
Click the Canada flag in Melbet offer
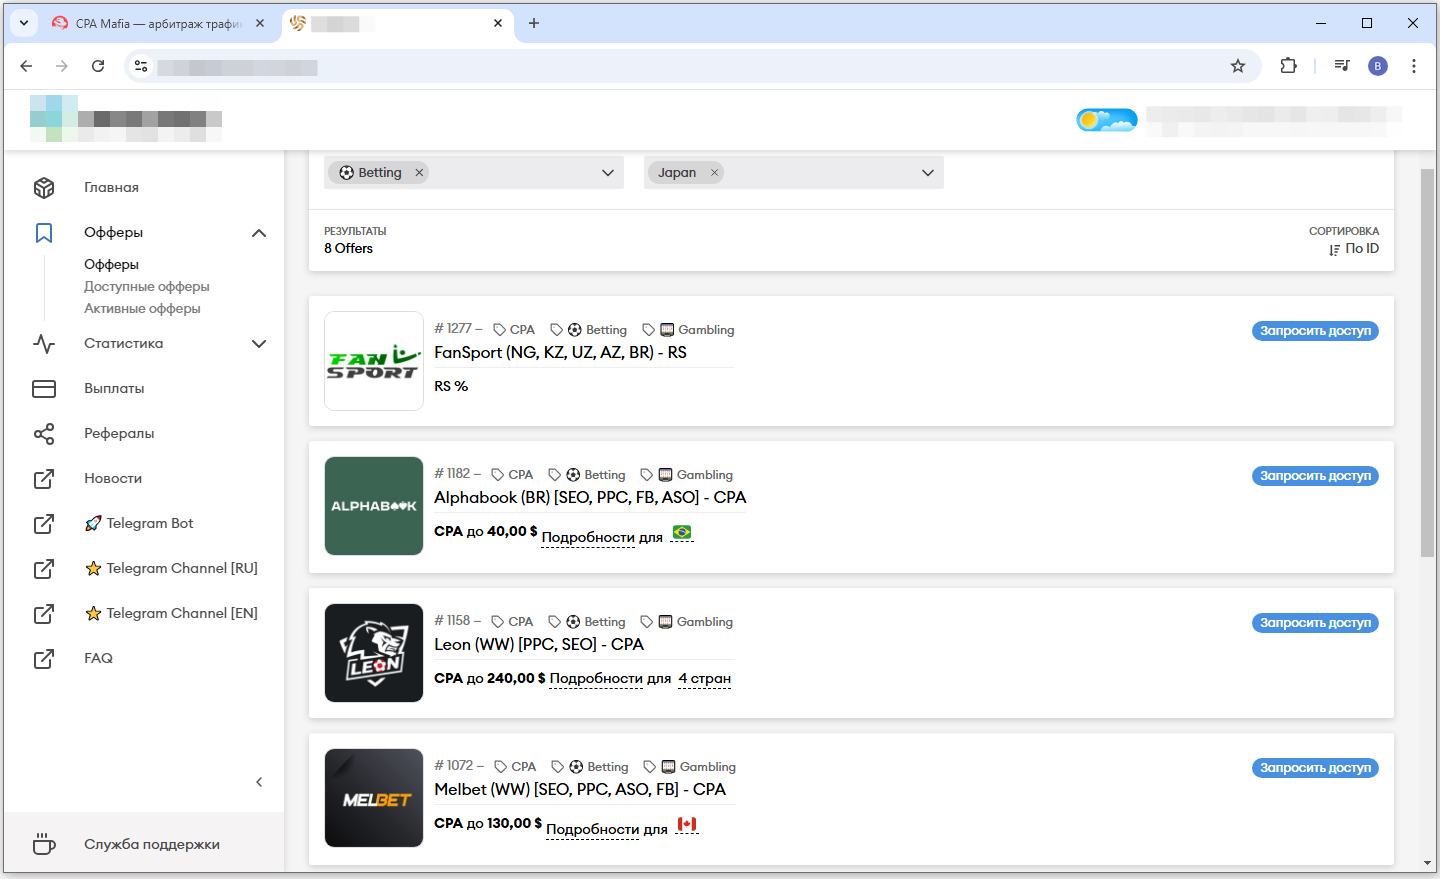(687, 825)
